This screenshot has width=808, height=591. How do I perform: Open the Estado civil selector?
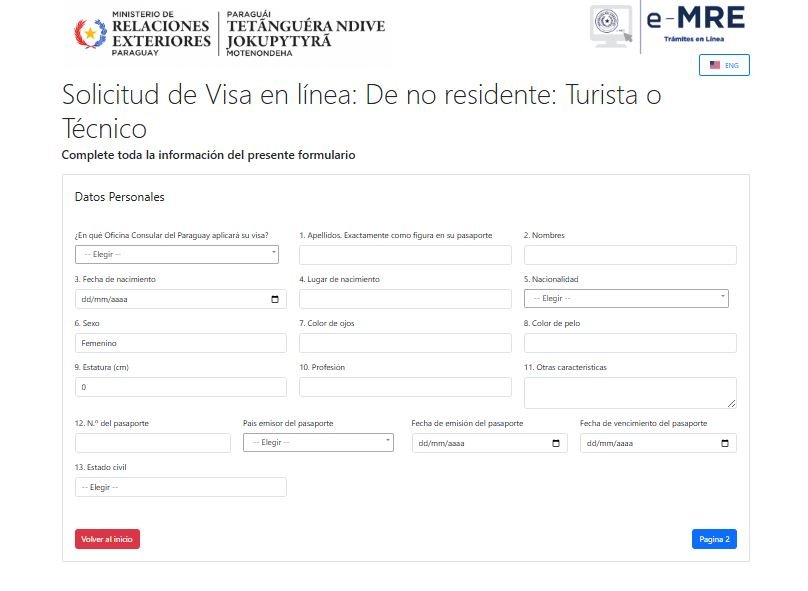click(x=180, y=487)
